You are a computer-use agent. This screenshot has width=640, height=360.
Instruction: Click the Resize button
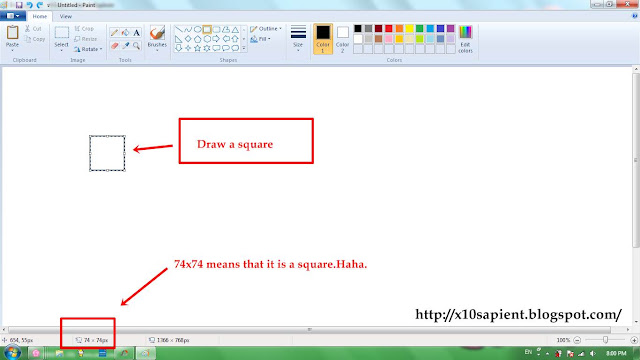[x=86, y=39]
